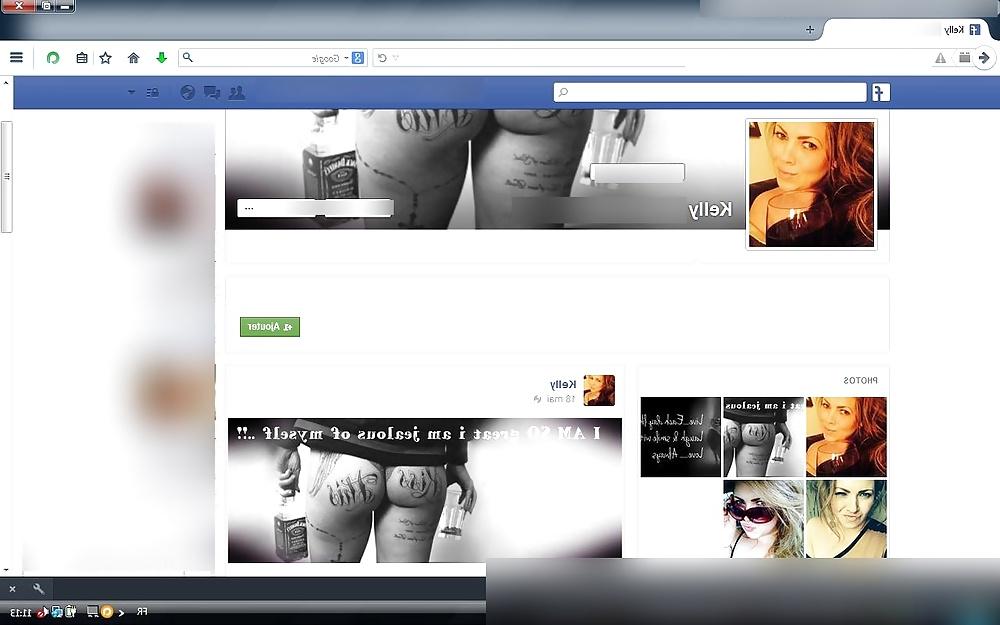Open the PHOTOS section header
This screenshot has height=625, width=1000.
860,381
